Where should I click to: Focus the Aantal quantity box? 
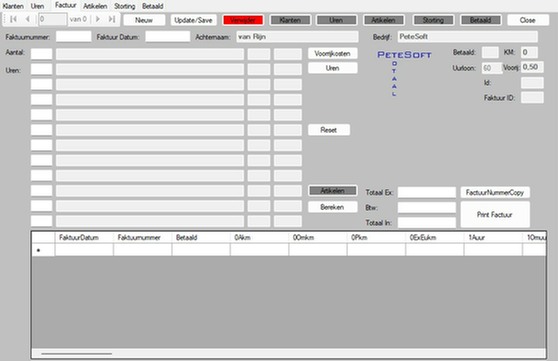pos(41,54)
